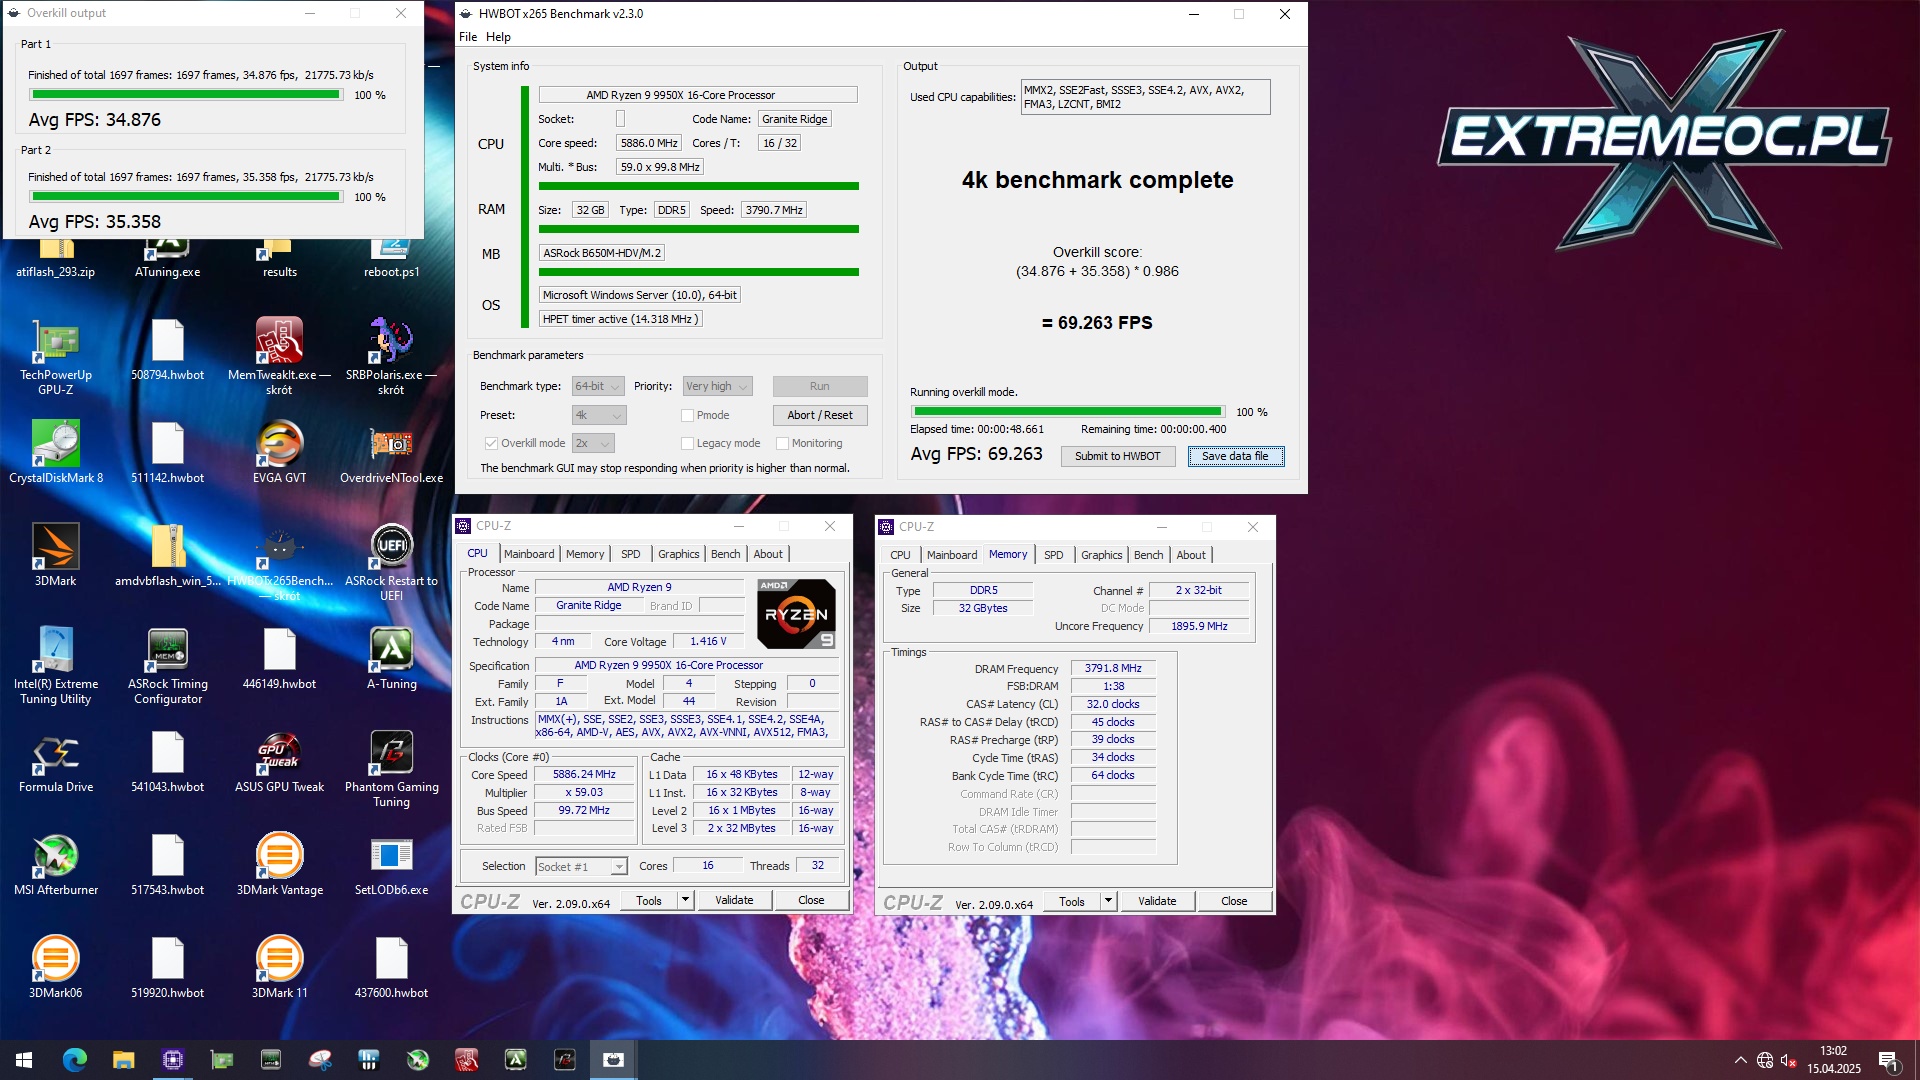Click the Windows Start button

pyautogui.click(x=24, y=1060)
